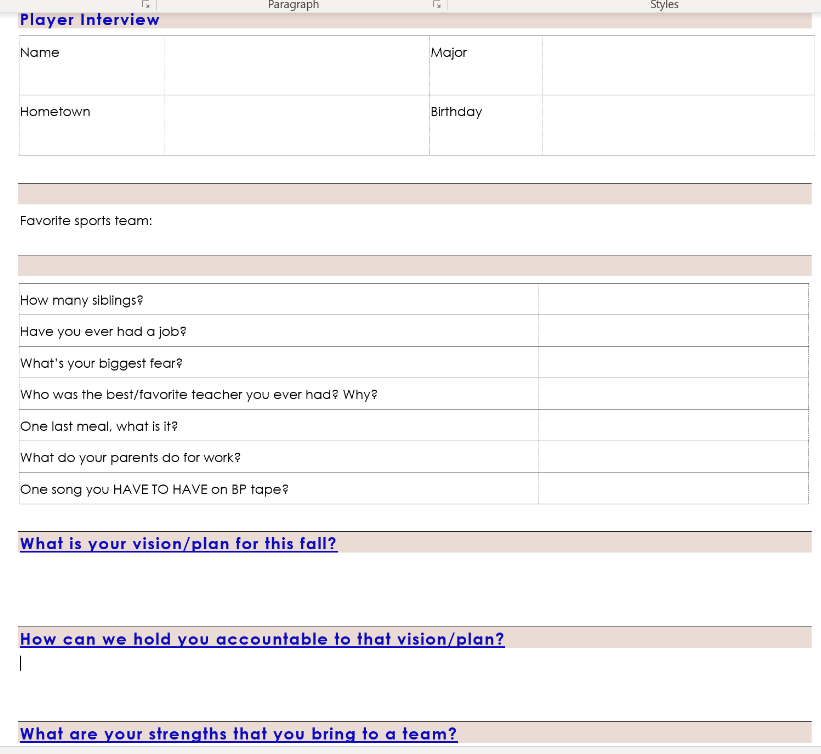Click answer cell for best/favorite teacher question

pos(673,394)
